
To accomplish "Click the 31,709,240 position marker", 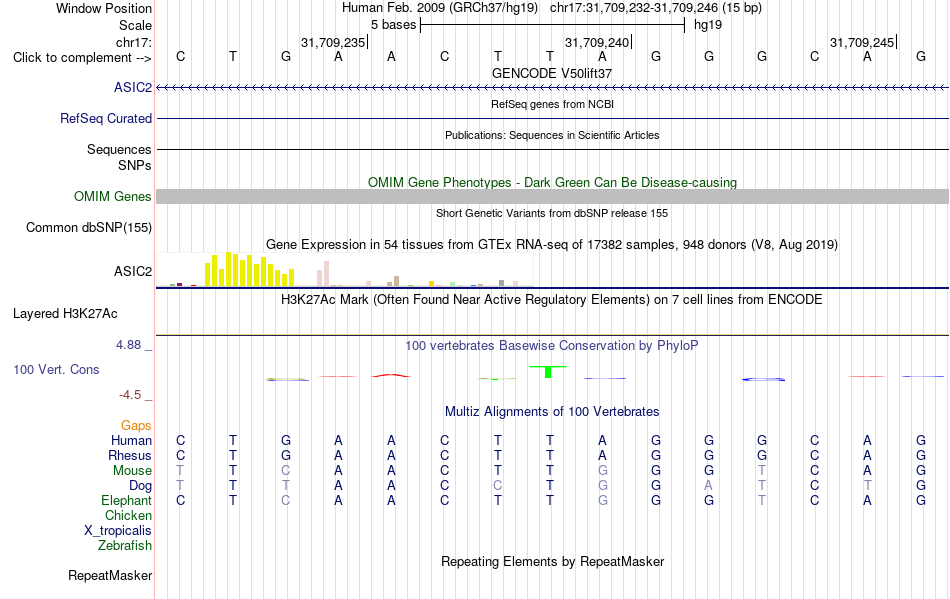I will pos(598,42).
